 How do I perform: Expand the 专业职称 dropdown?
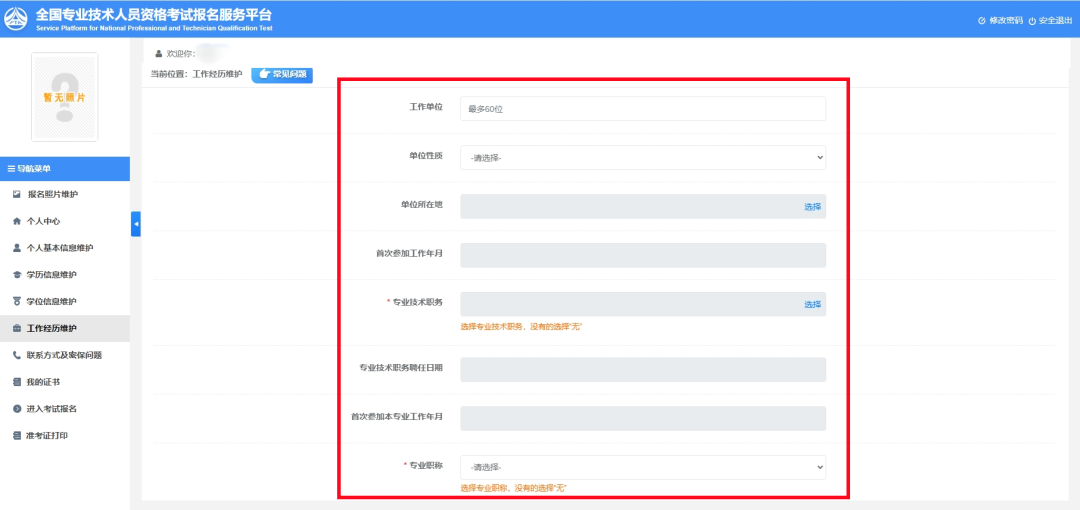pyautogui.click(x=643, y=467)
